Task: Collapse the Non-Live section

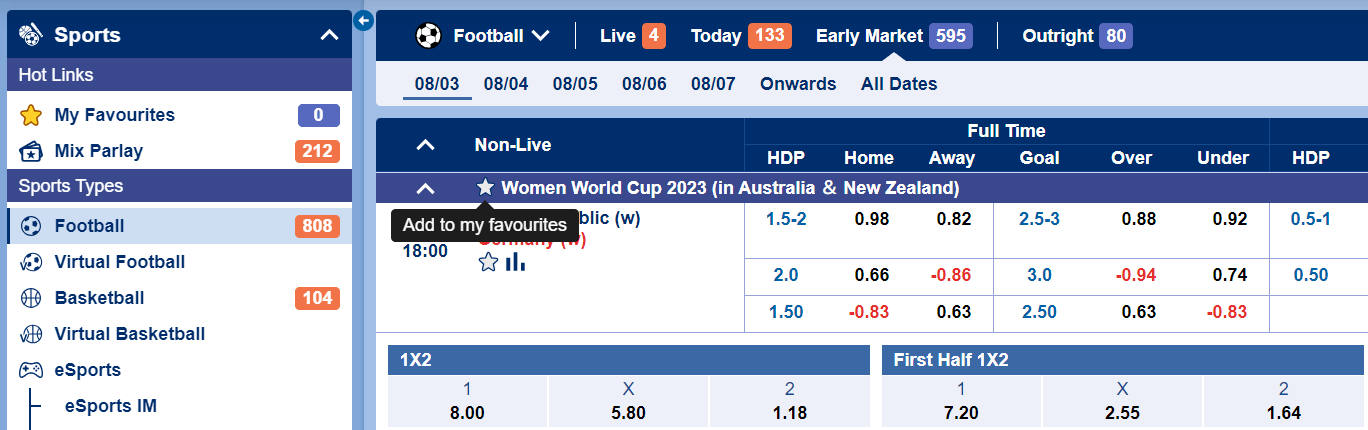Action: coord(425,145)
